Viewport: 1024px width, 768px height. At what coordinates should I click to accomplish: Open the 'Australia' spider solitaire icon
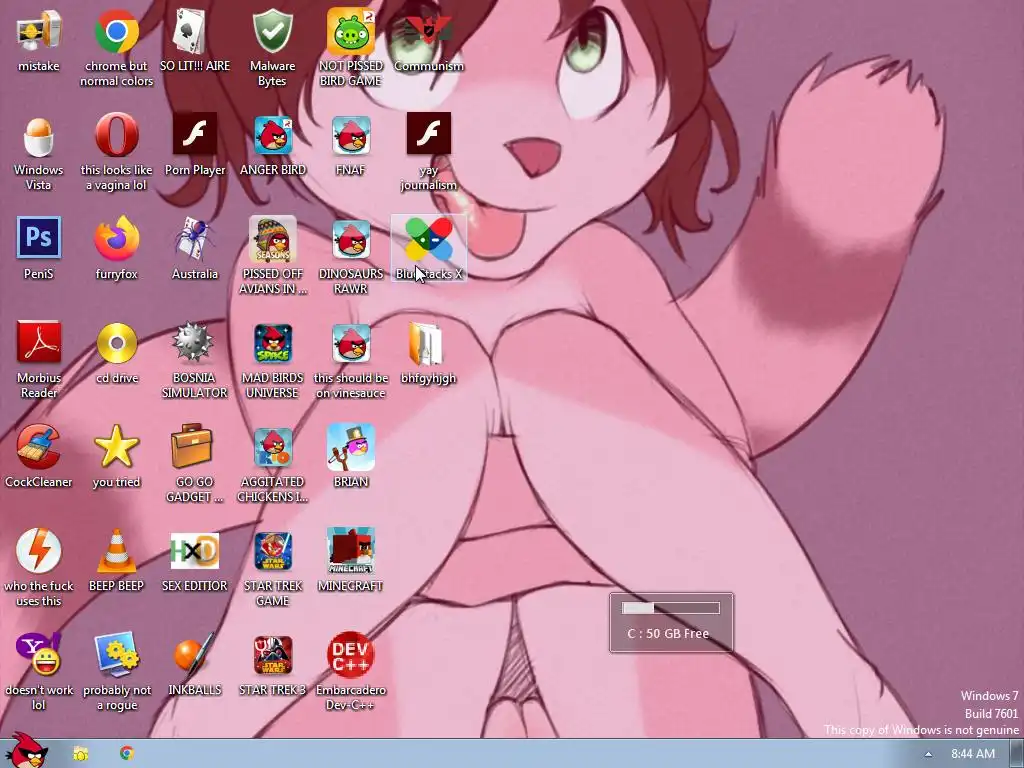pos(195,238)
